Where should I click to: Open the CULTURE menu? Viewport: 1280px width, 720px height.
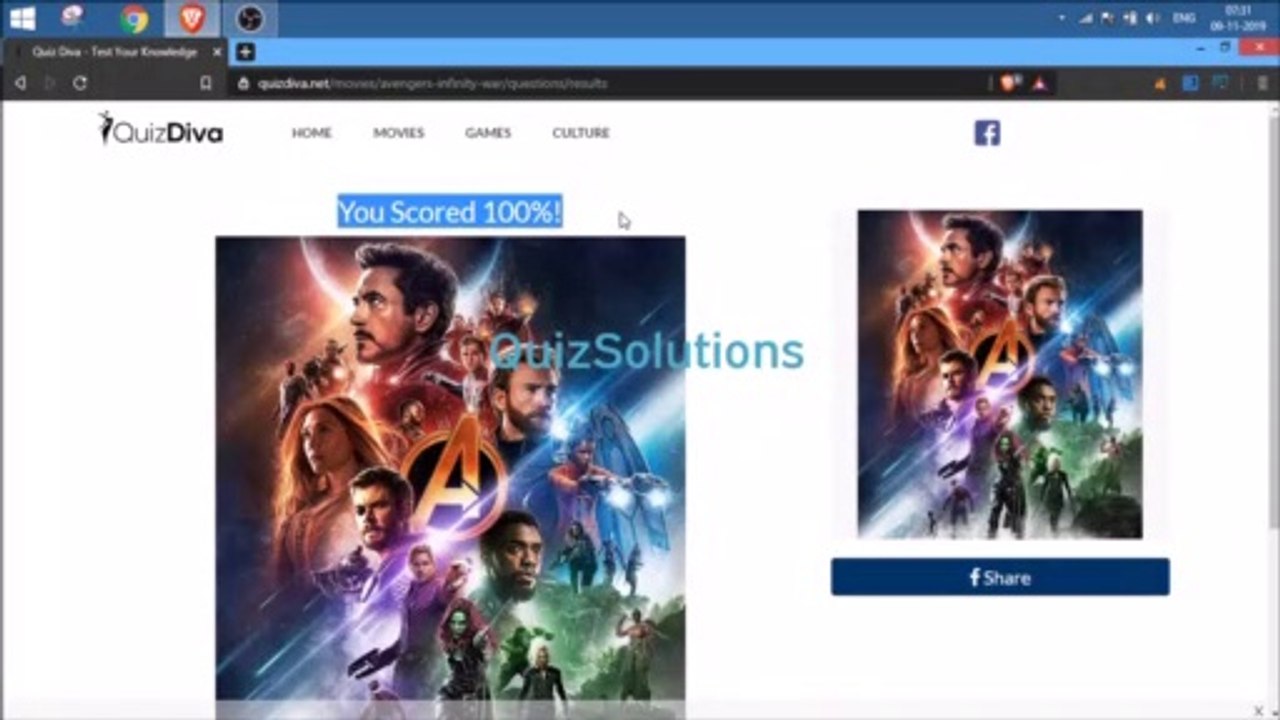pos(581,132)
